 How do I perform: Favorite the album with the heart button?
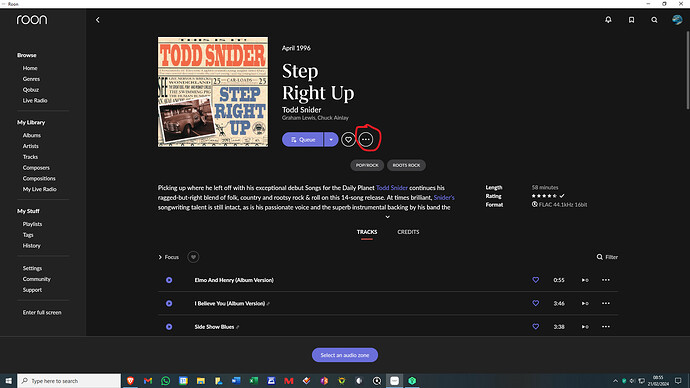click(348, 139)
